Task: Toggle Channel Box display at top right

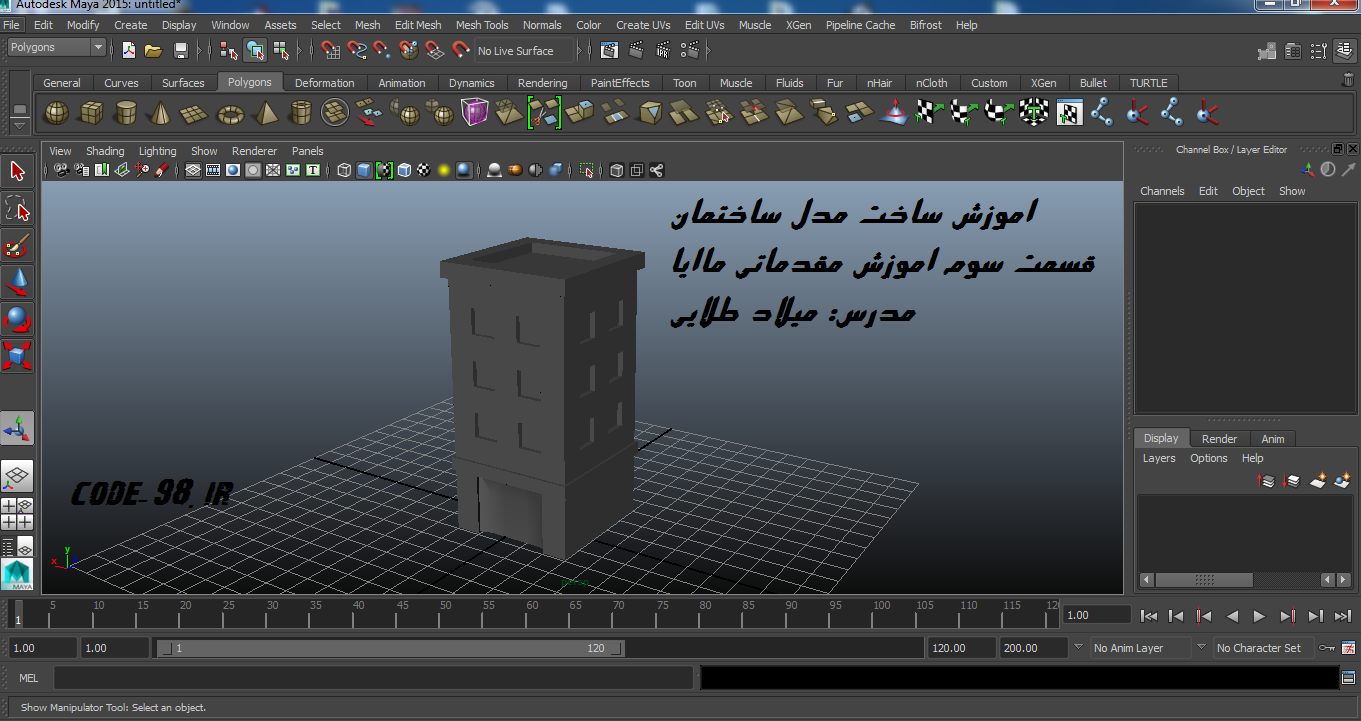Action: pyautogui.click(x=1345, y=50)
